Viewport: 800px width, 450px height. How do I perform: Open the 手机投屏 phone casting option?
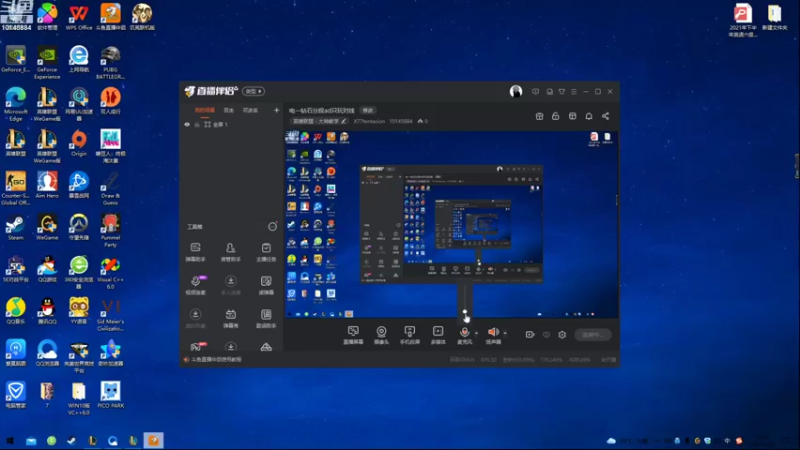tap(410, 335)
